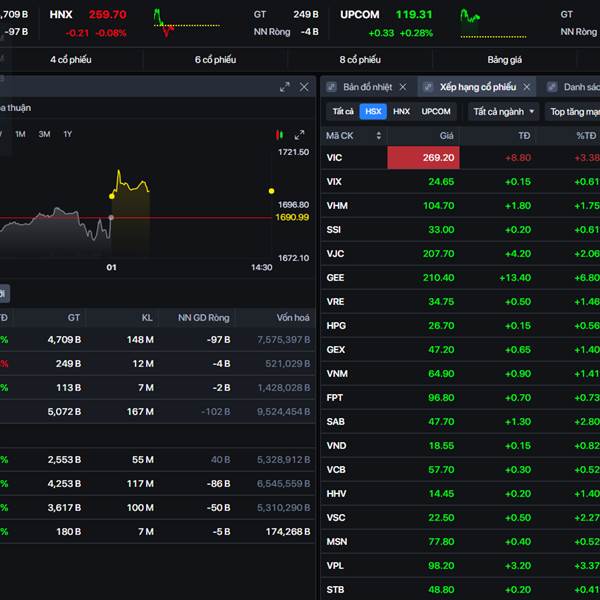Switch to the Bản đồ nhiệt tab
This screenshot has height=600, width=600.
367,87
